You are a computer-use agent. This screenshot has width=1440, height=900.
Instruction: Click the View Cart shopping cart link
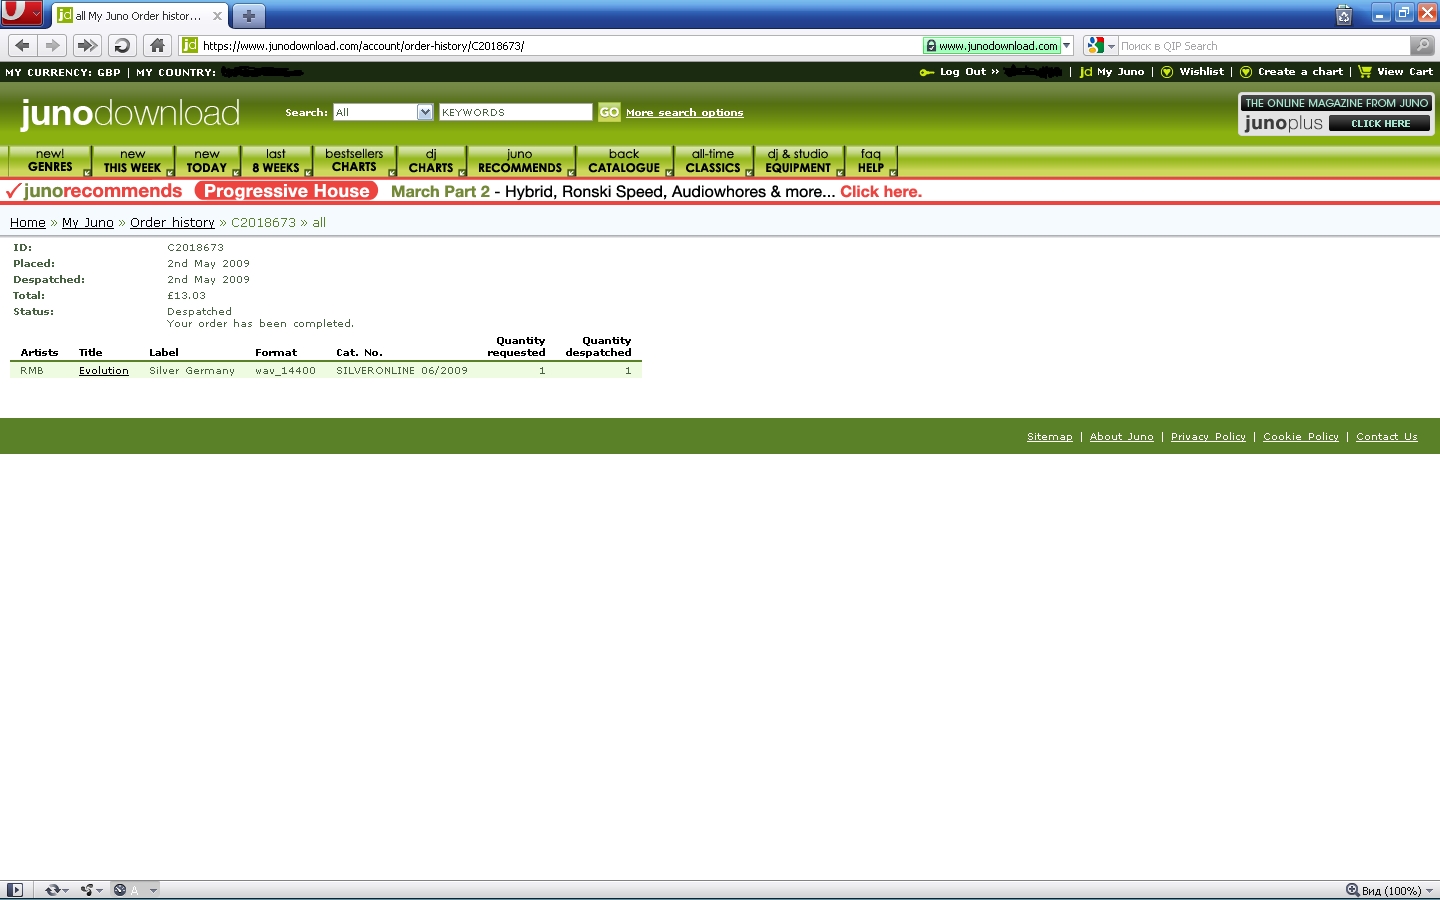[1396, 72]
